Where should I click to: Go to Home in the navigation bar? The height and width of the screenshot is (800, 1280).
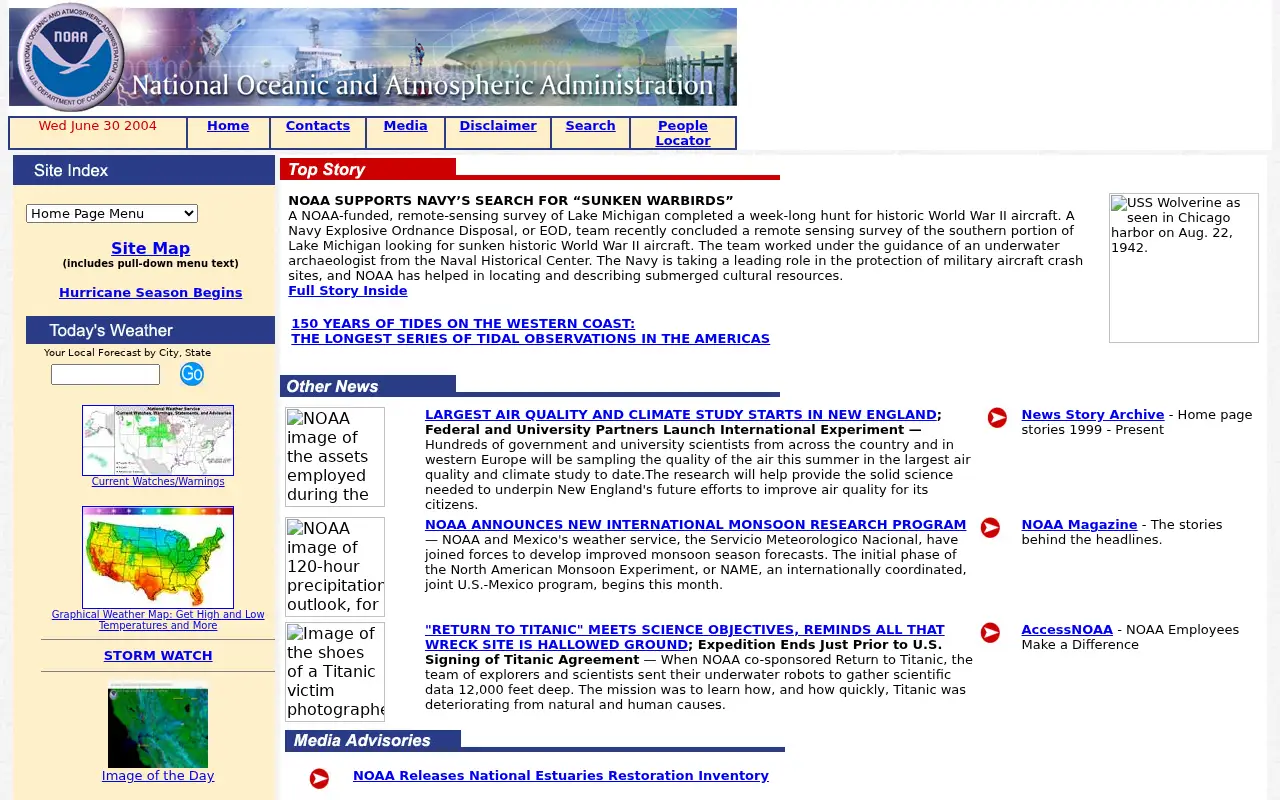click(x=228, y=126)
